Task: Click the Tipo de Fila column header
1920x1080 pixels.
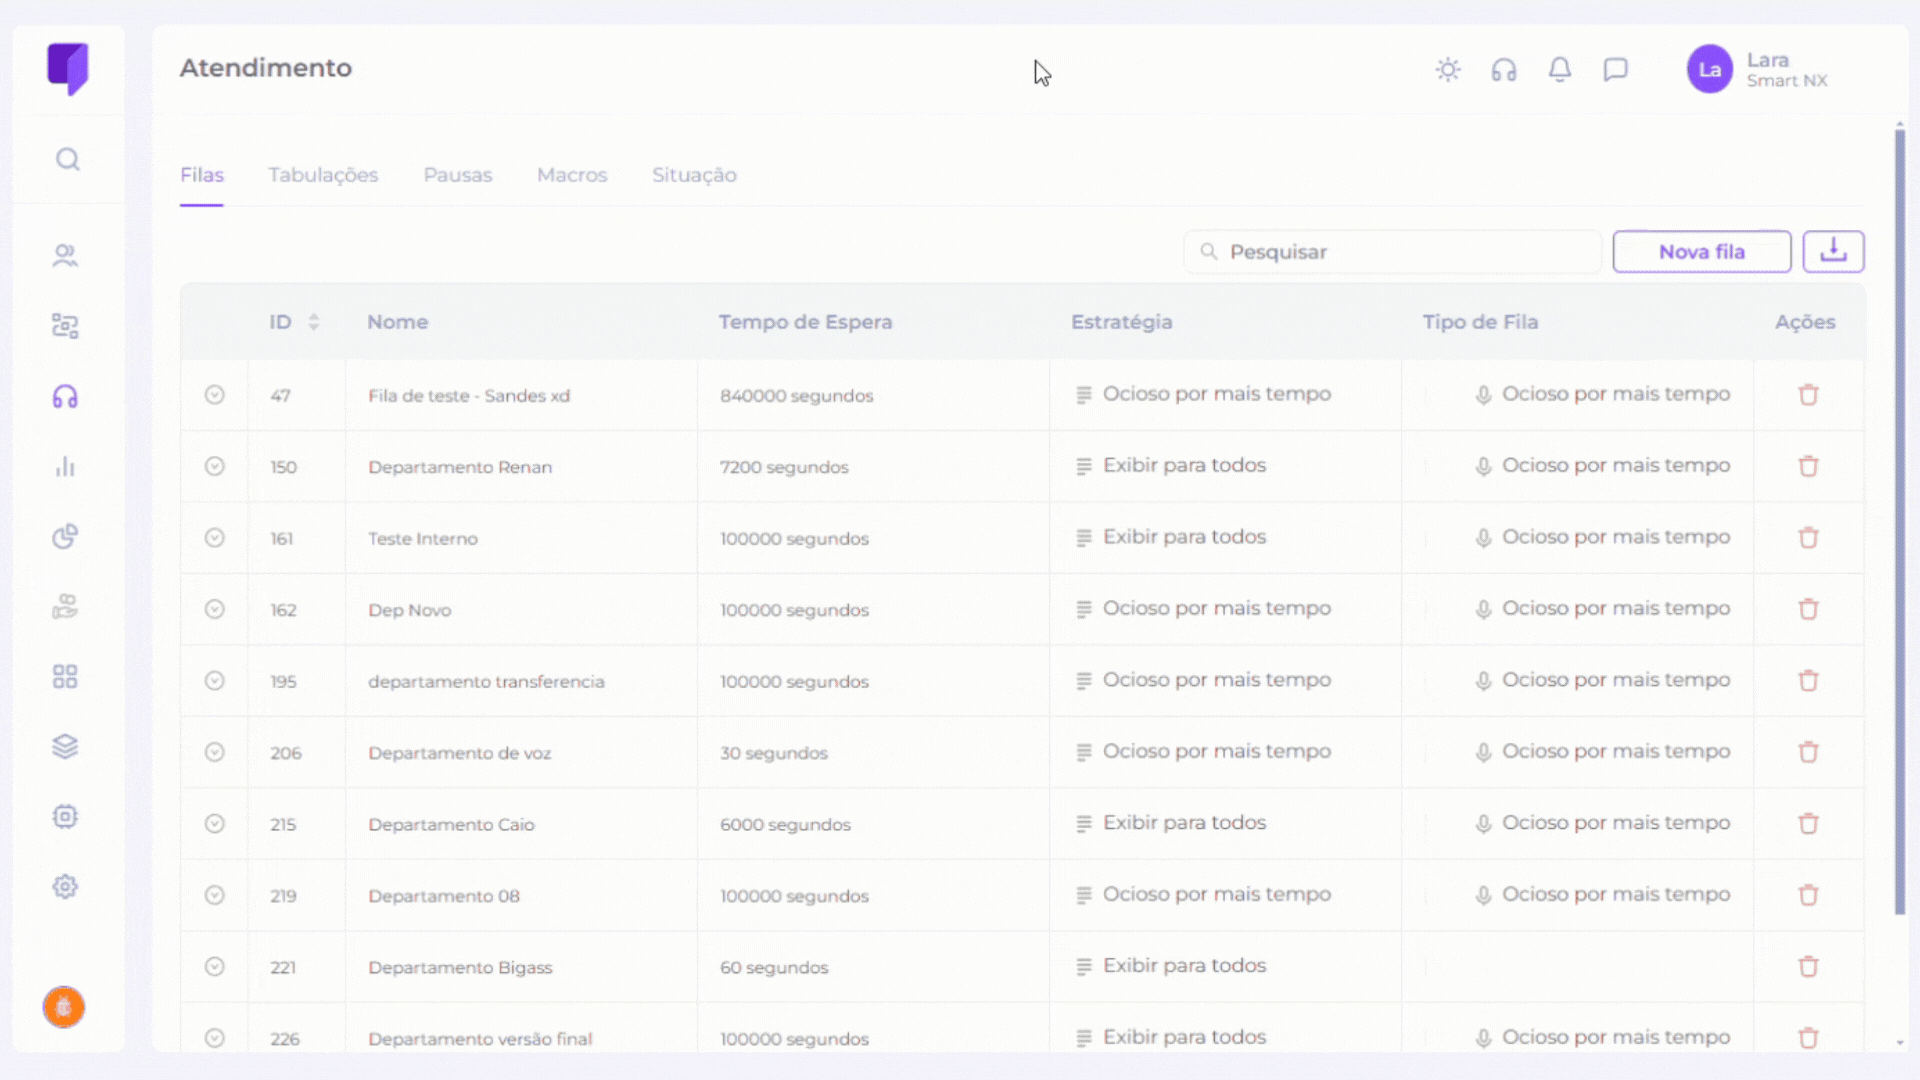Action: pos(1481,322)
